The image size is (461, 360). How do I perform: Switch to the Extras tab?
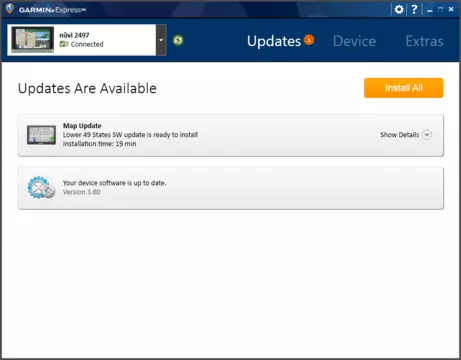tap(424, 41)
